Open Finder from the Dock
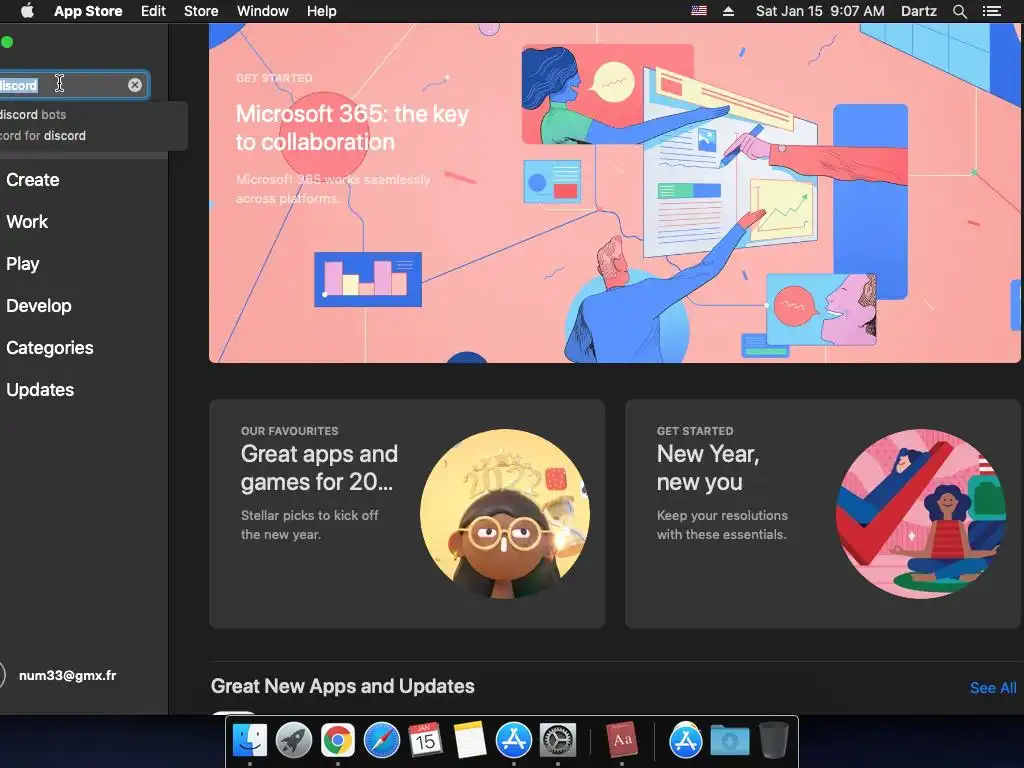Screen dimensions: 1024x768 point(250,740)
